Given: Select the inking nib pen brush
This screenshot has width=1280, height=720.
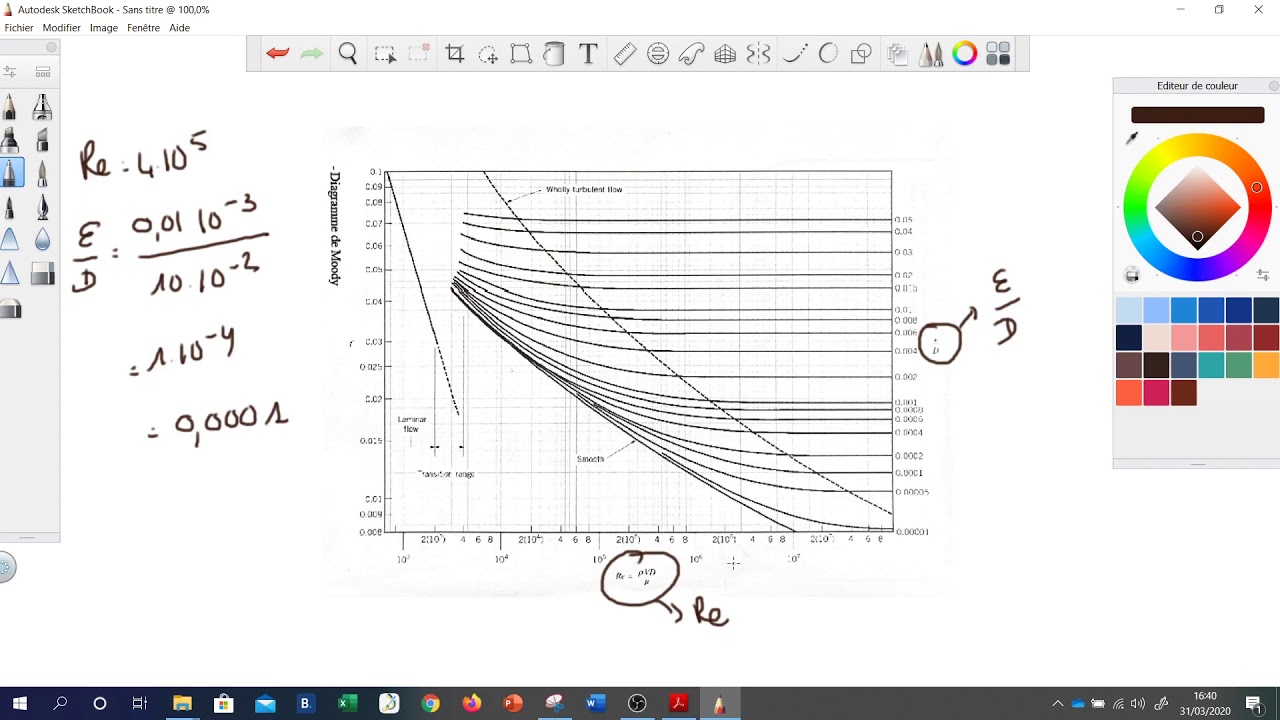Looking at the screenshot, I should [42, 206].
